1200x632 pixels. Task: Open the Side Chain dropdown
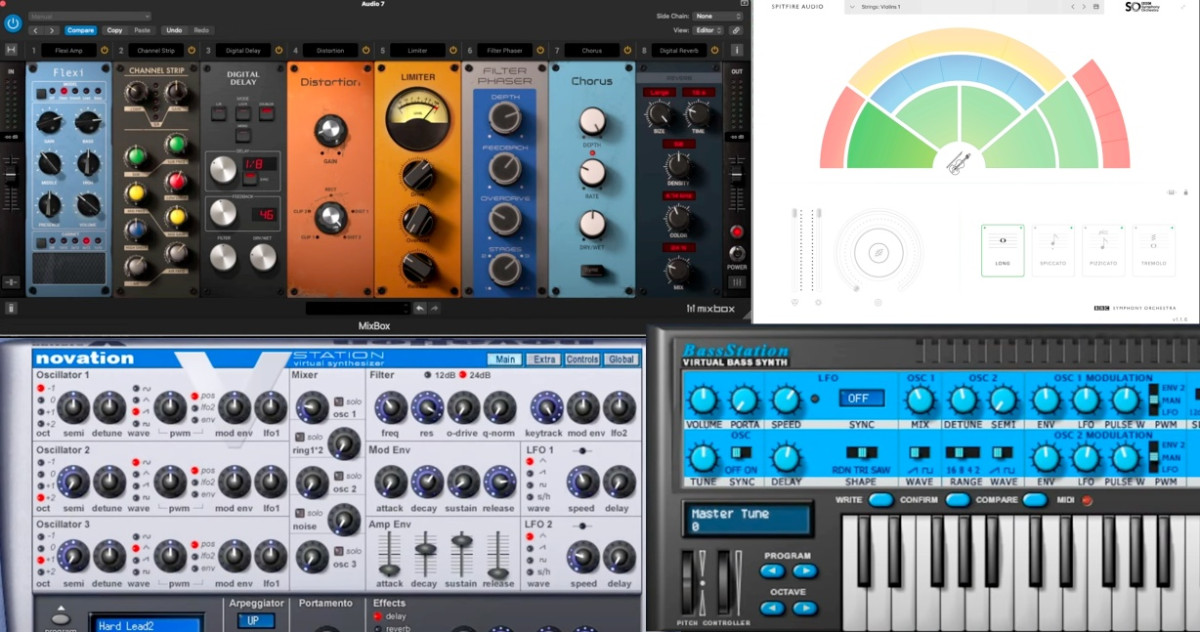coord(719,17)
